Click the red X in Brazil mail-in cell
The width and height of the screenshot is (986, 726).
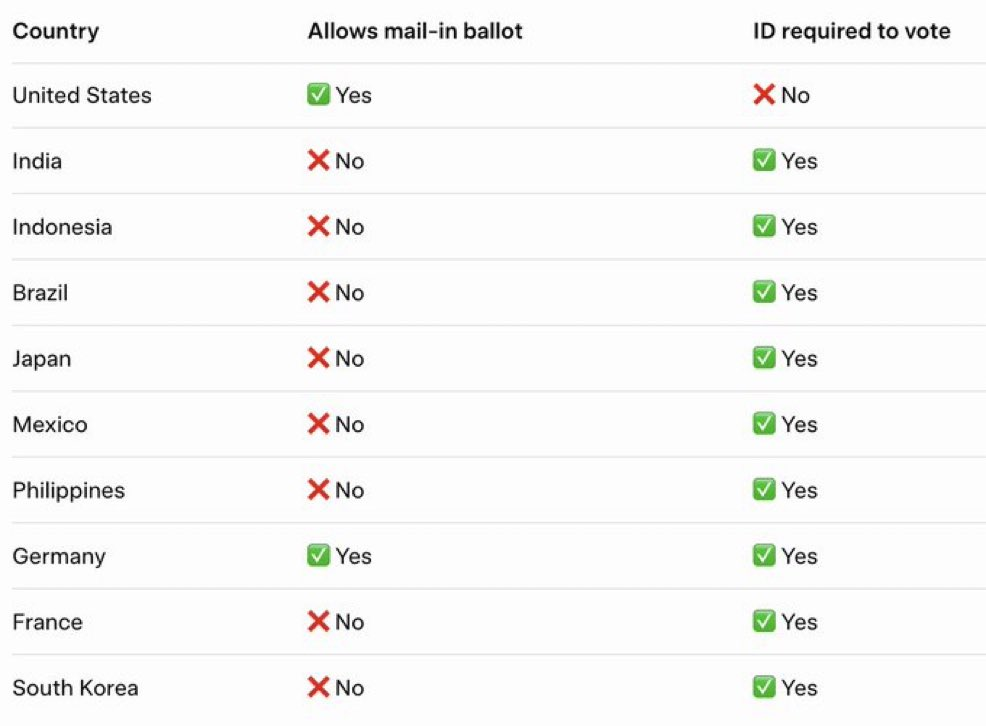pyautogui.click(x=319, y=293)
